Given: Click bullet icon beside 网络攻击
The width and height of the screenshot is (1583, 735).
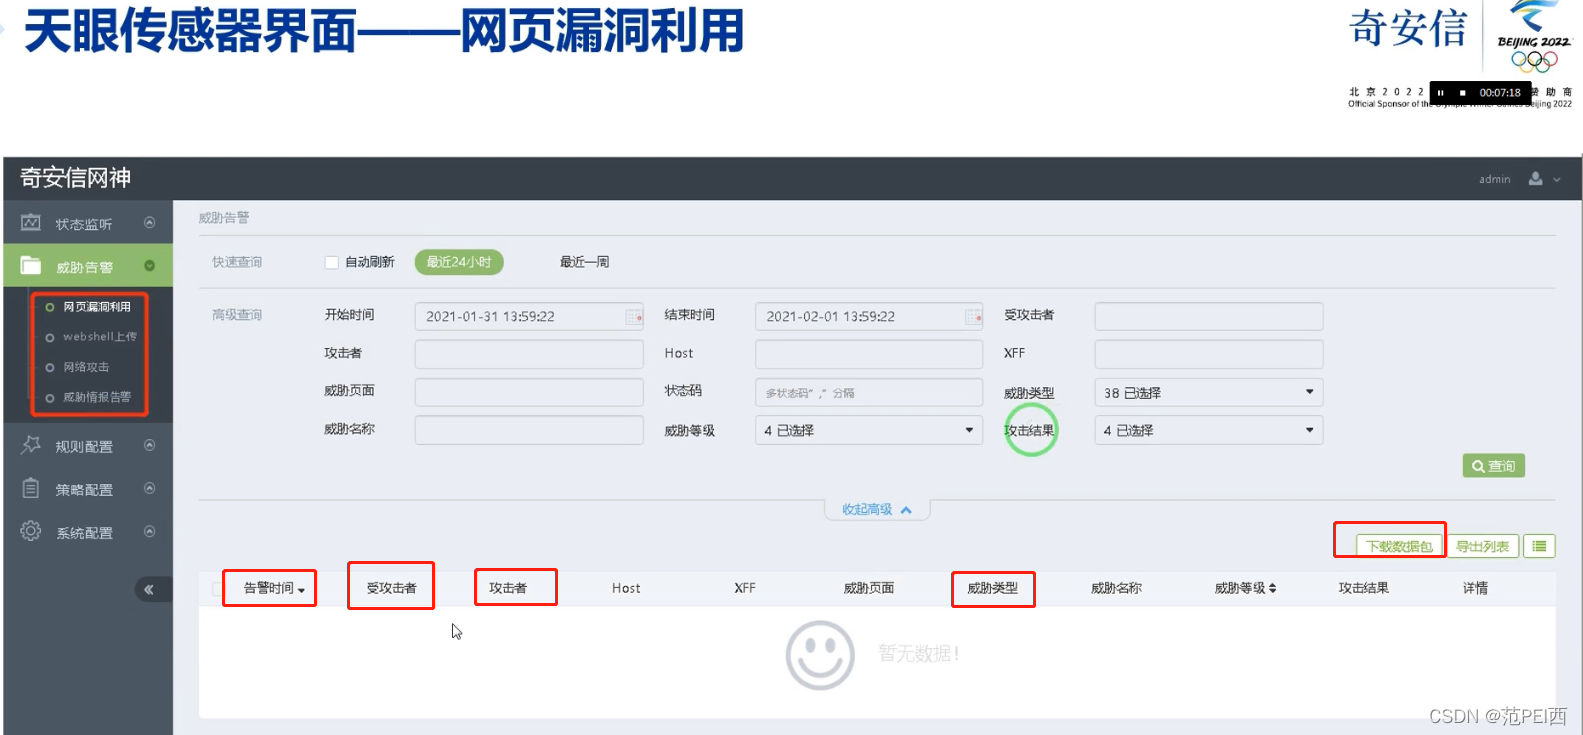Looking at the screenshot, I should (x=50, y=368).
